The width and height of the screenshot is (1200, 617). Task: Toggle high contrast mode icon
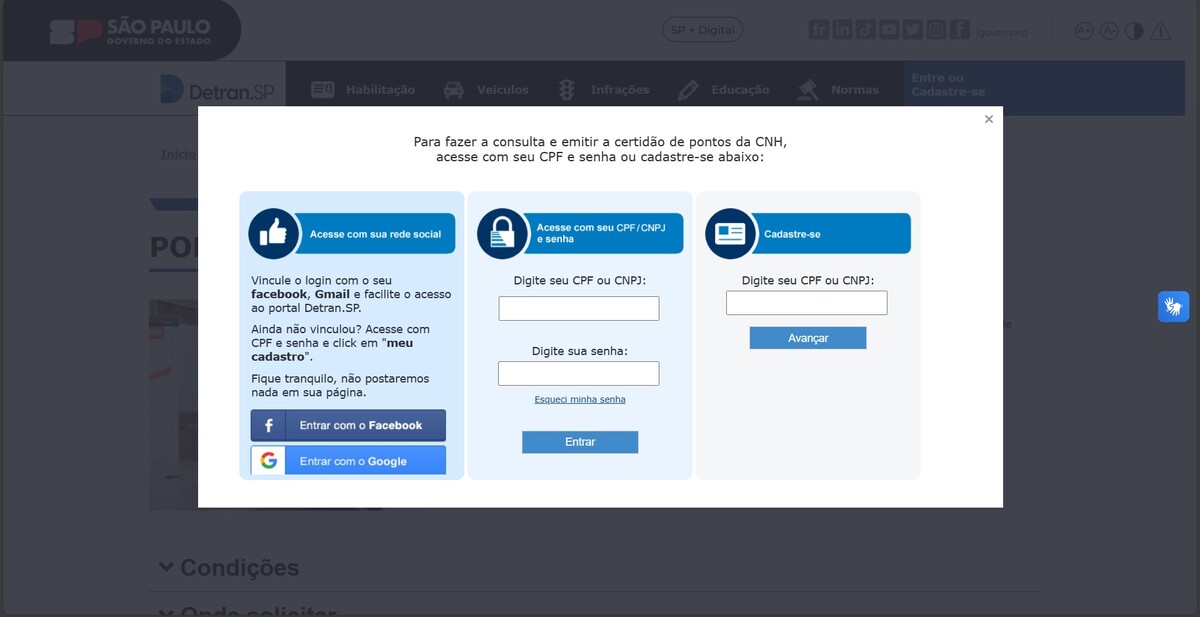(x=1134, y=31)
